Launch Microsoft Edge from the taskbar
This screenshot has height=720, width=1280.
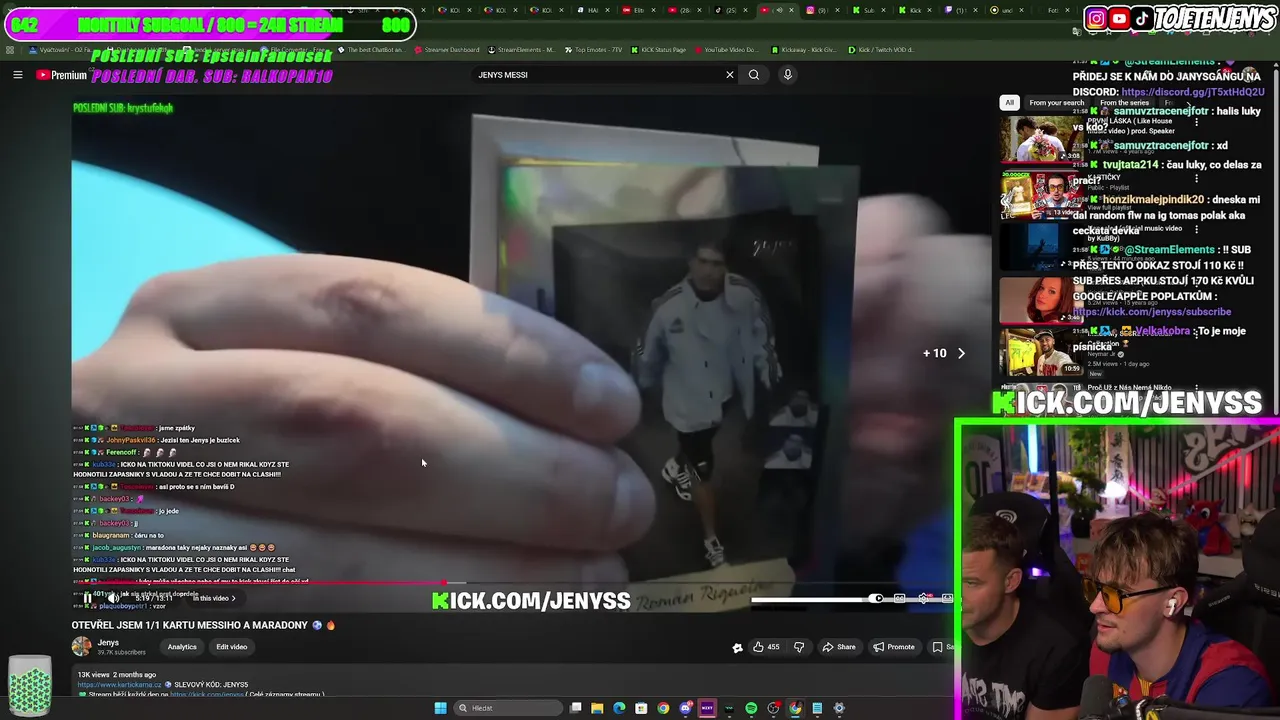click(x=619, y=708)
